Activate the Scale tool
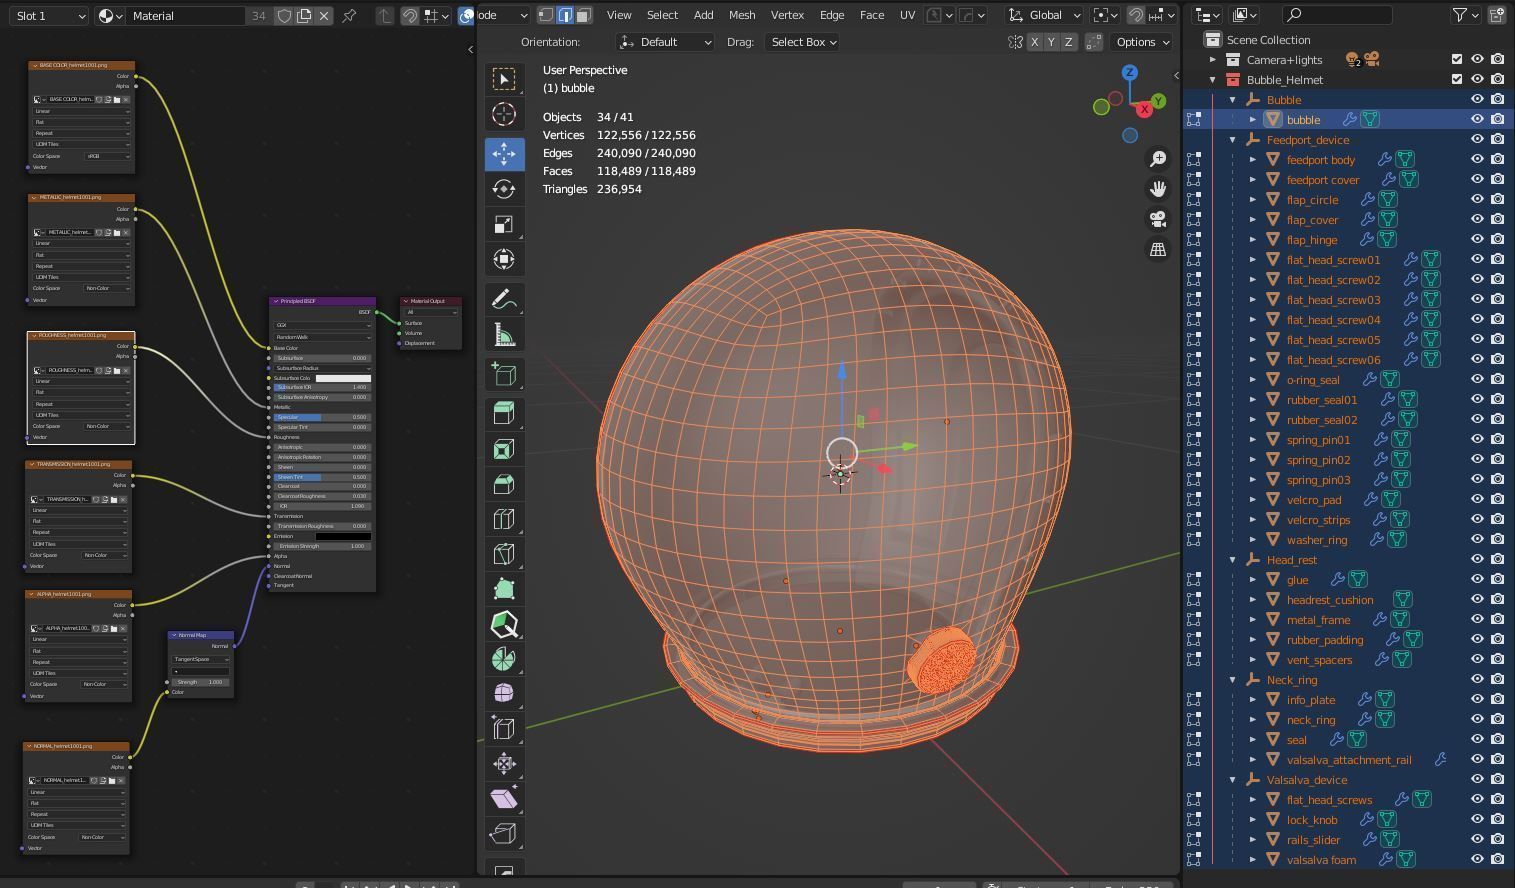Viewport: 1515px width, 888px height. [504, 224]
